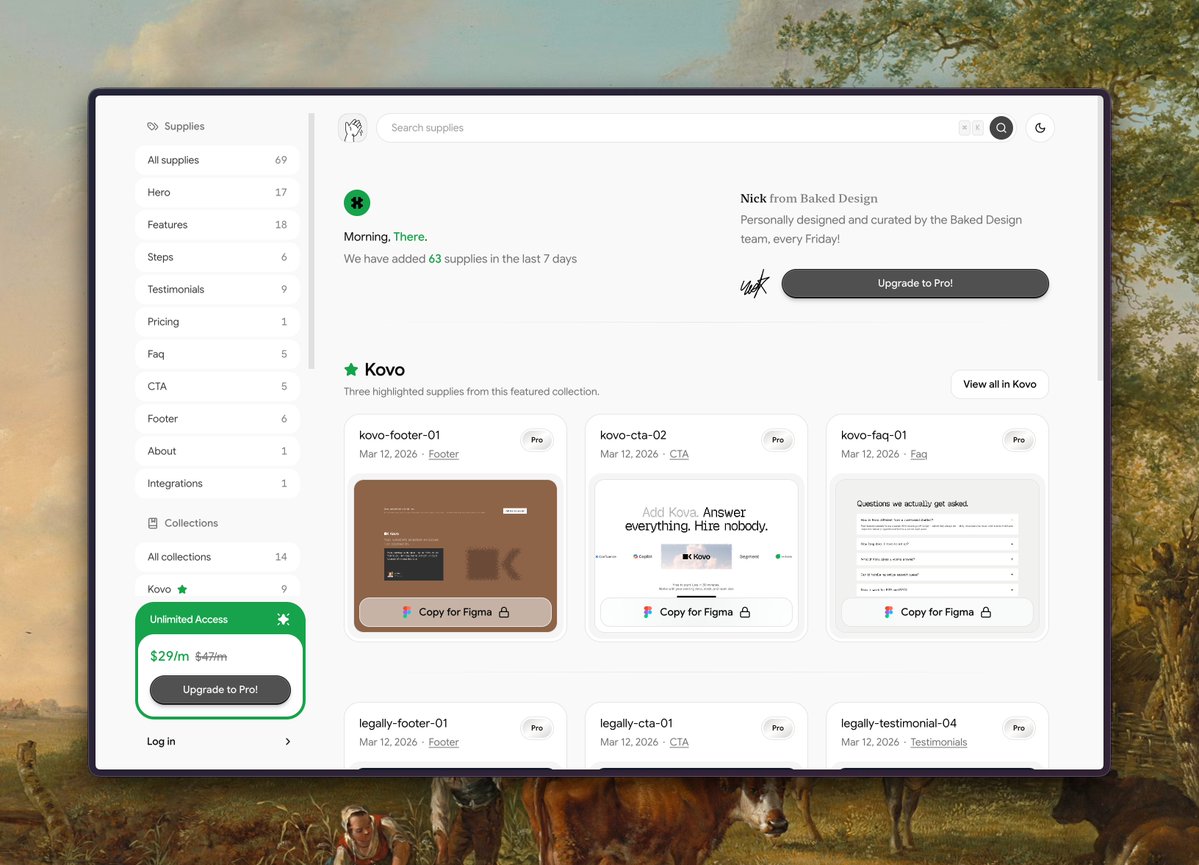Click the Supplies tag icon in the sidebar
1199x865 pixels.
153,126
